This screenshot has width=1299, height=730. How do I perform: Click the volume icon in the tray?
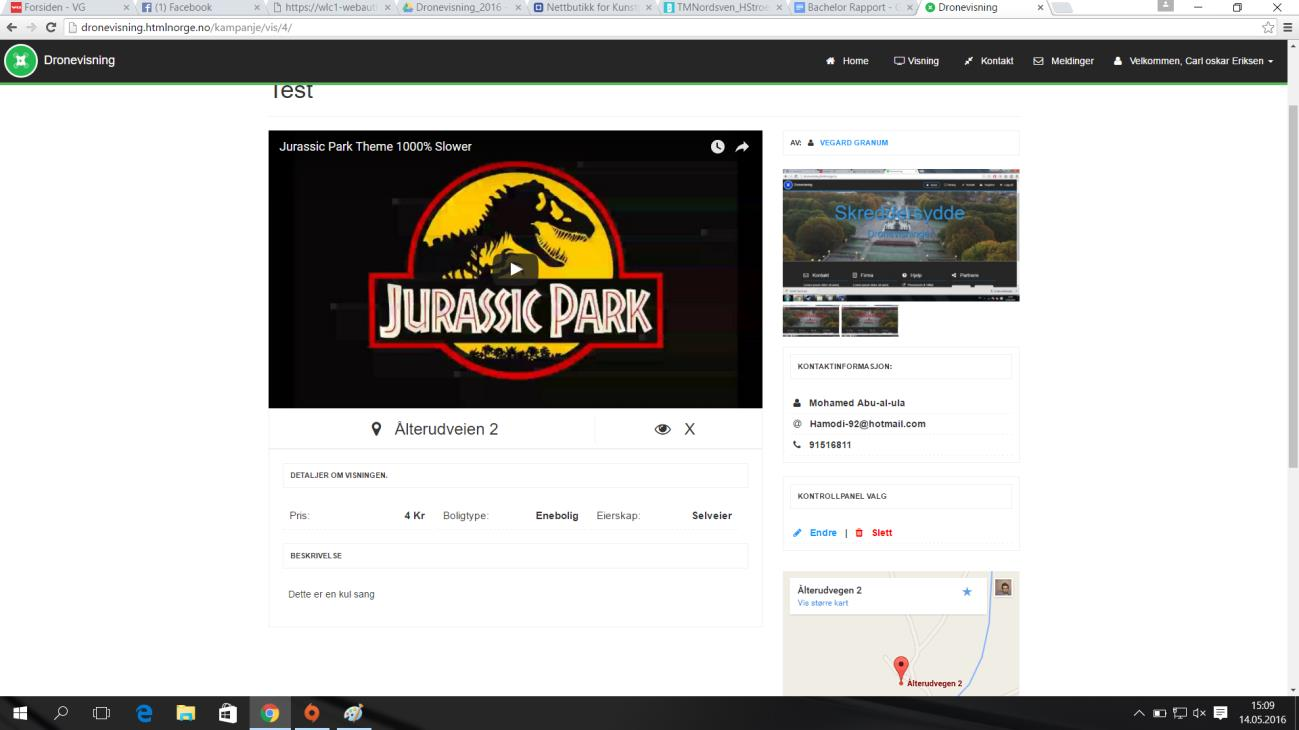[x=1199, y=713]
